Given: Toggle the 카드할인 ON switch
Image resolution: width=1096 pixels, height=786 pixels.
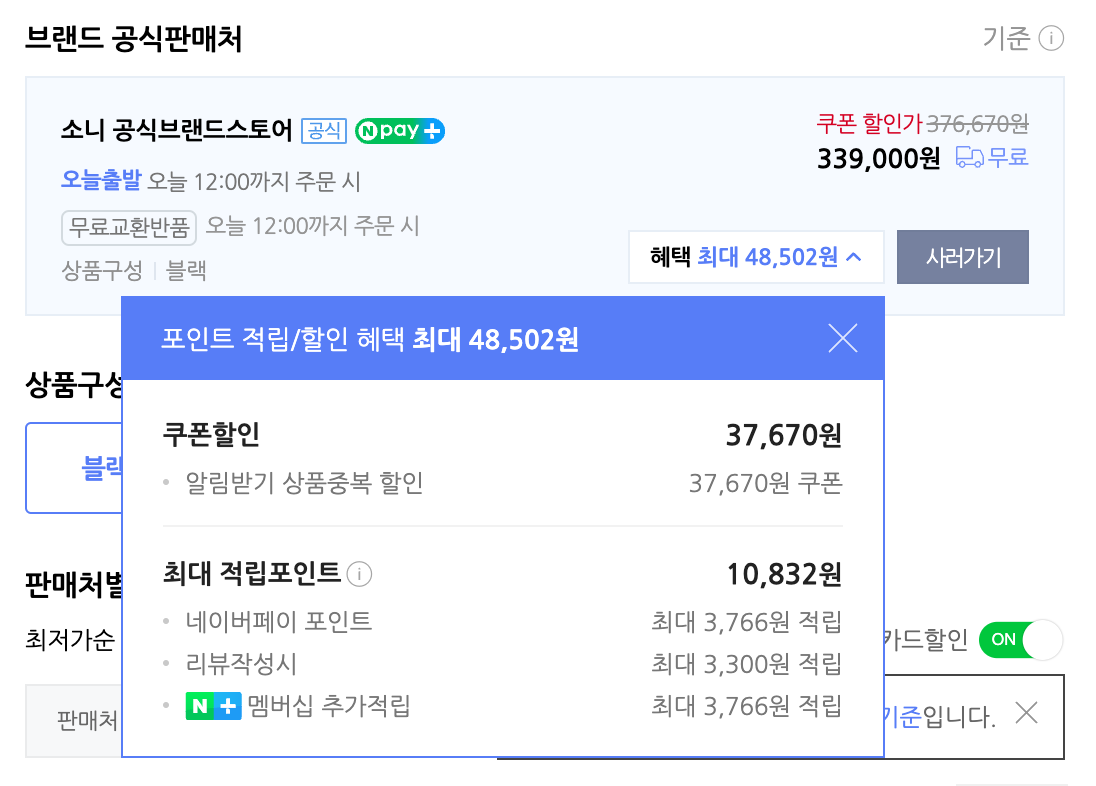Looking at the screenshot, I should pyautogui.click(x=1021, y=639).
